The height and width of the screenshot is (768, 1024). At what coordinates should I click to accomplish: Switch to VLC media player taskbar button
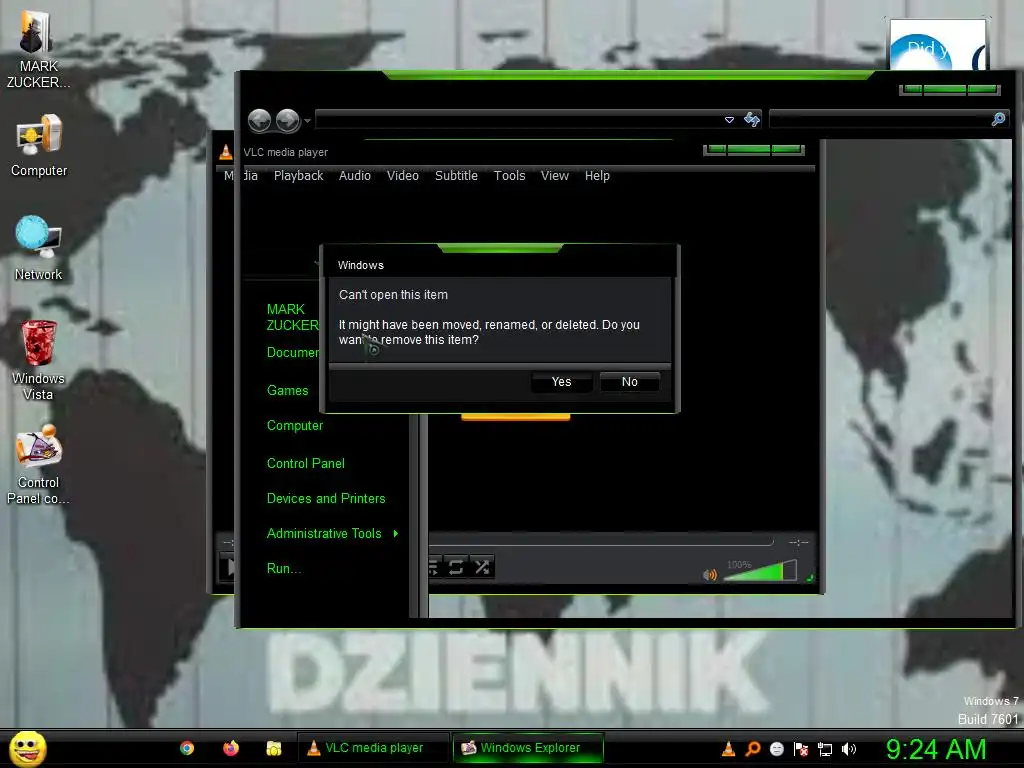(x=374, y=748)
